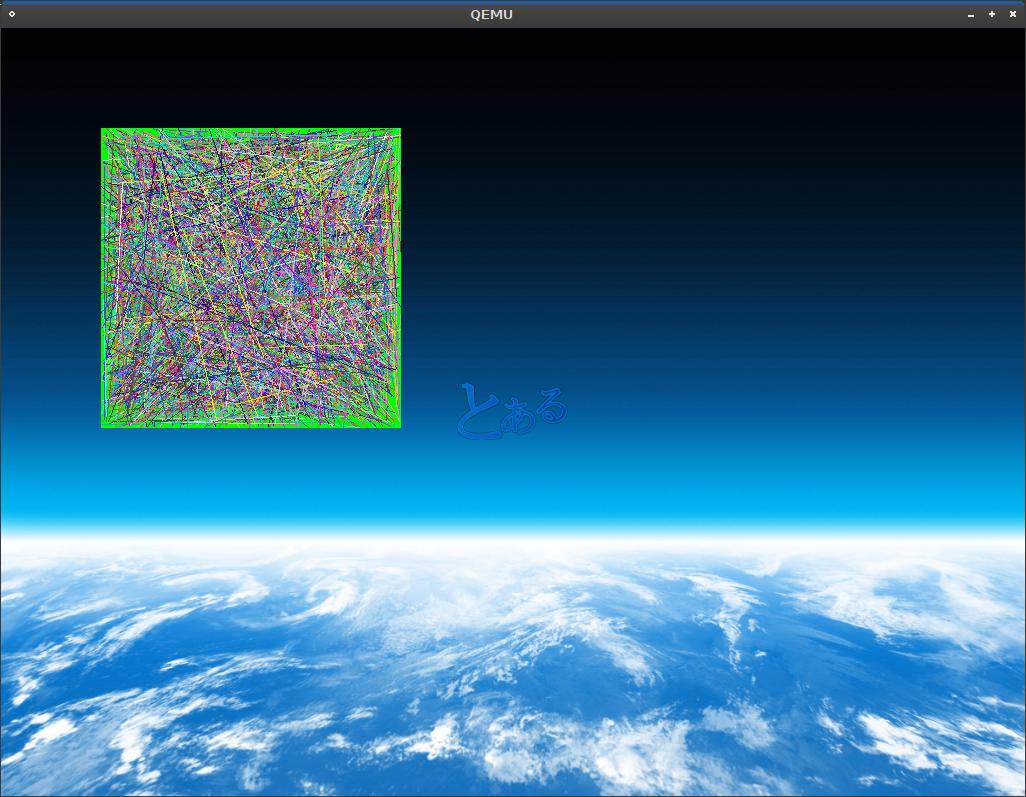Viewport: 1026px width, 797px height.
Task: Maximize the QEMU window
Action: [x=992, y=14]
